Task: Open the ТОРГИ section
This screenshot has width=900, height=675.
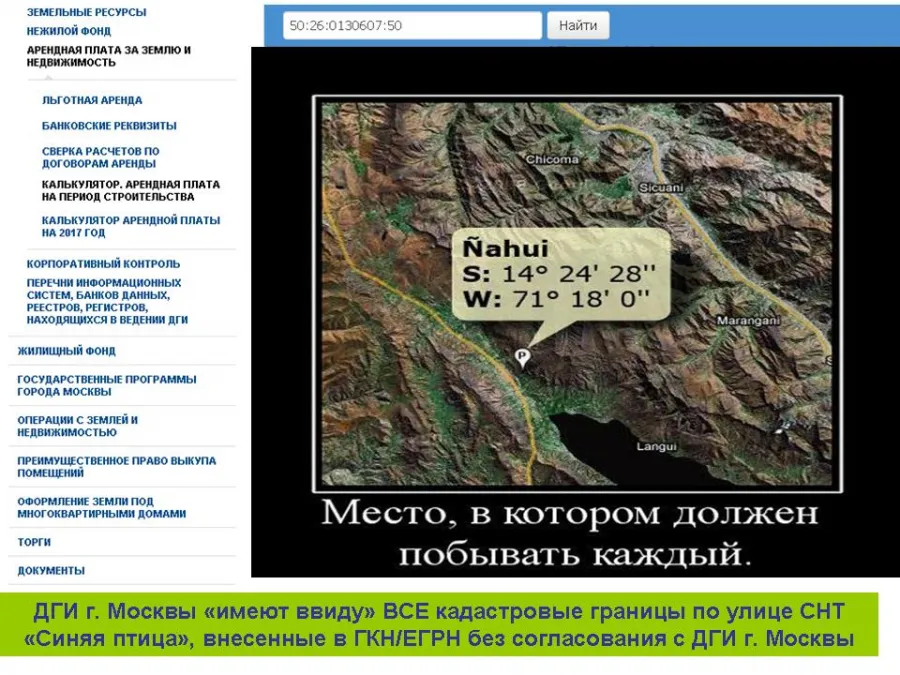Action: point(34,542)
